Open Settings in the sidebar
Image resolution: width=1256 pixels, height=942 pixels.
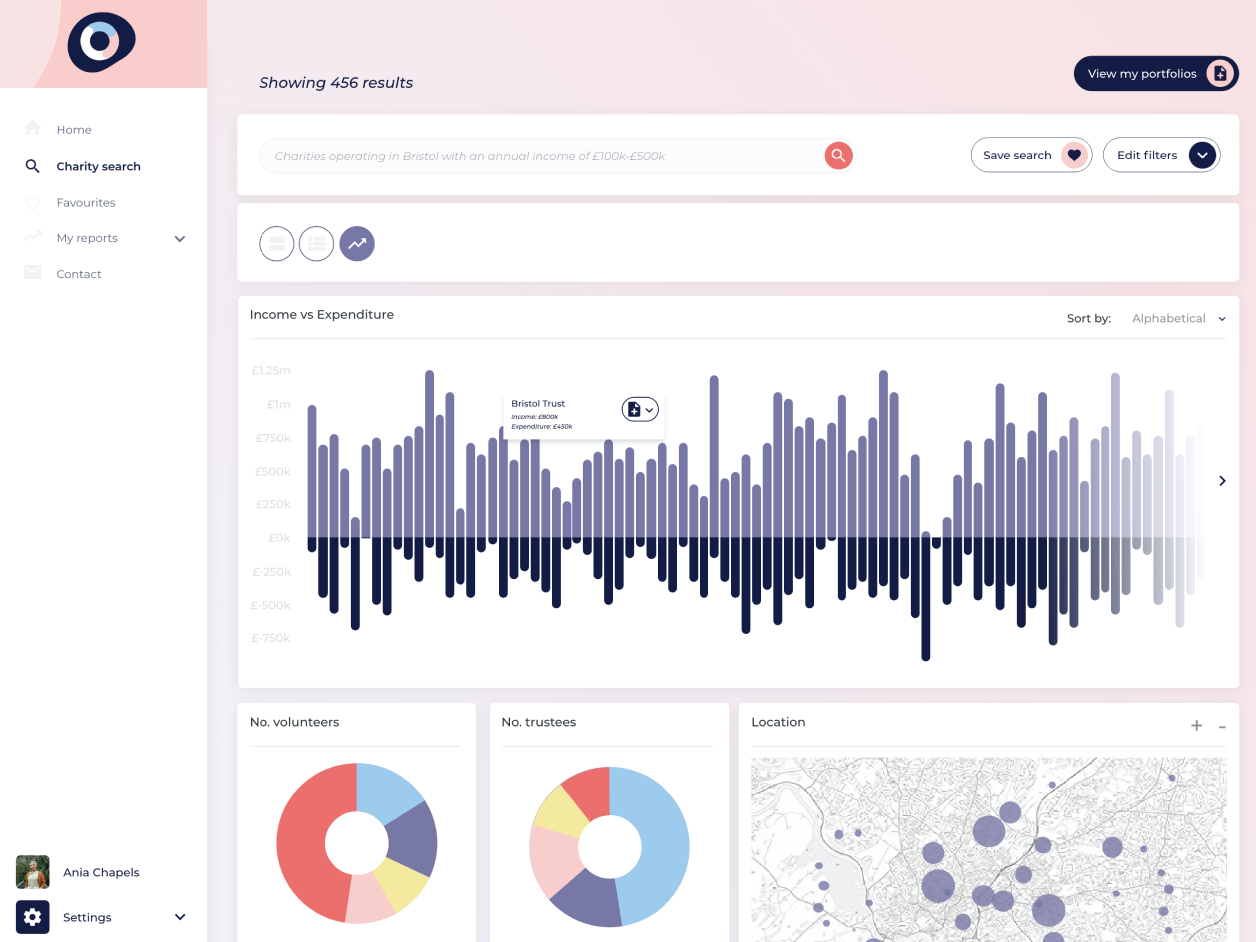pyautogui.click(x=87, y=917)
